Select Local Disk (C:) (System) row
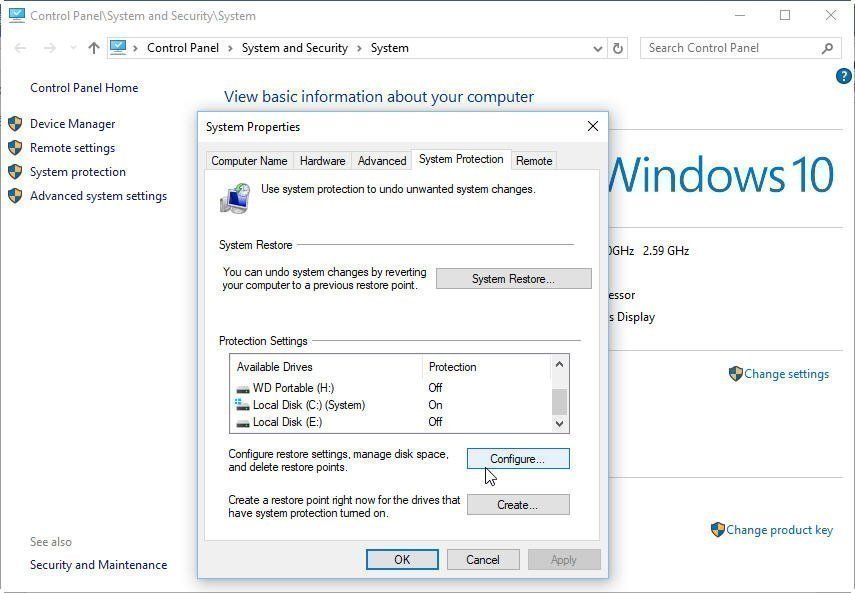The image size is (855, 593). click(x=390, y=405)
